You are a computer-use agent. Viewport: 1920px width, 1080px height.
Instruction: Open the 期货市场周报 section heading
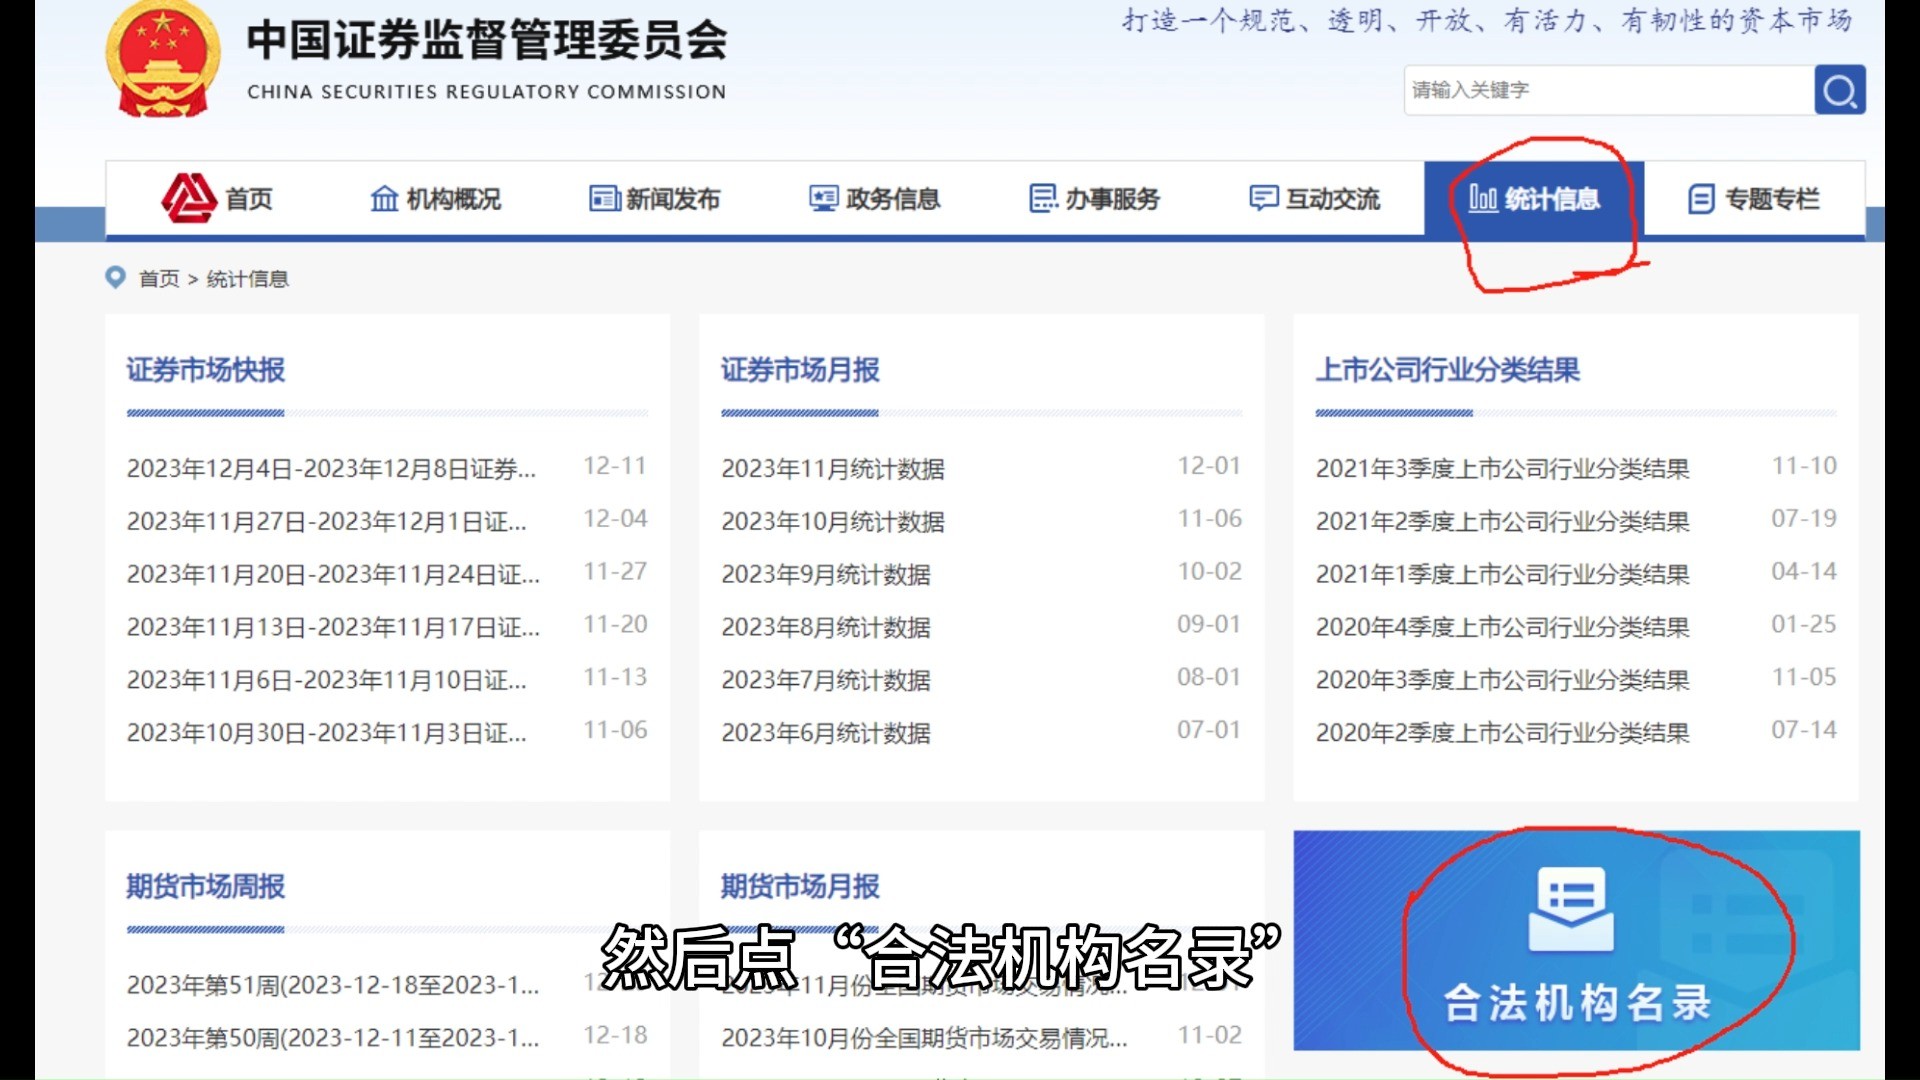pyautogui.click(x=206, y=886)
